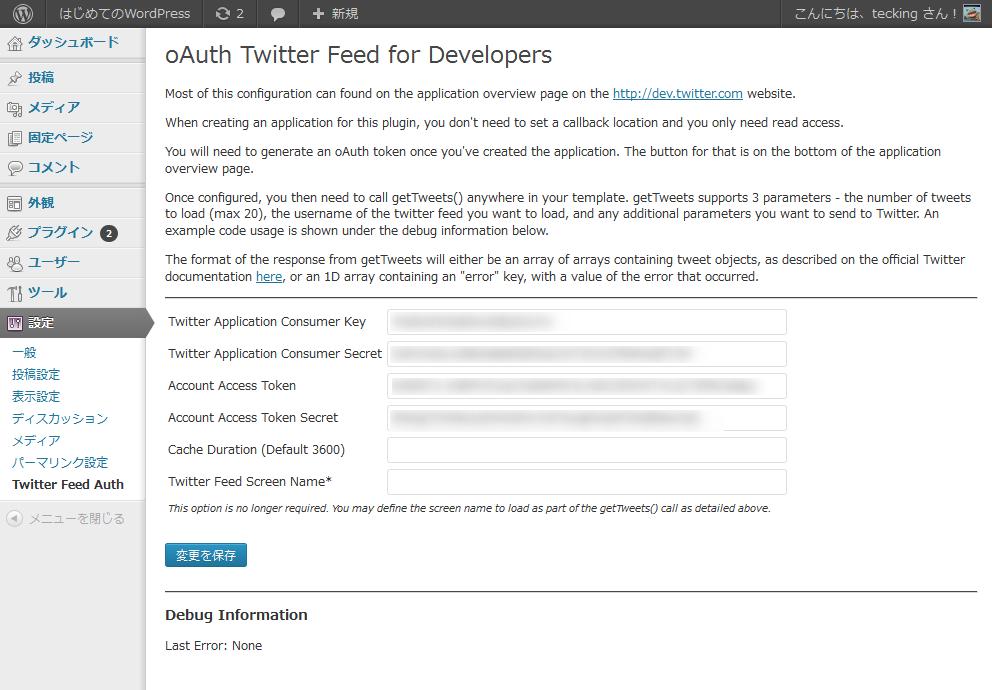
Task: Click the pages icon for 固定ページ
Action: 15,138
